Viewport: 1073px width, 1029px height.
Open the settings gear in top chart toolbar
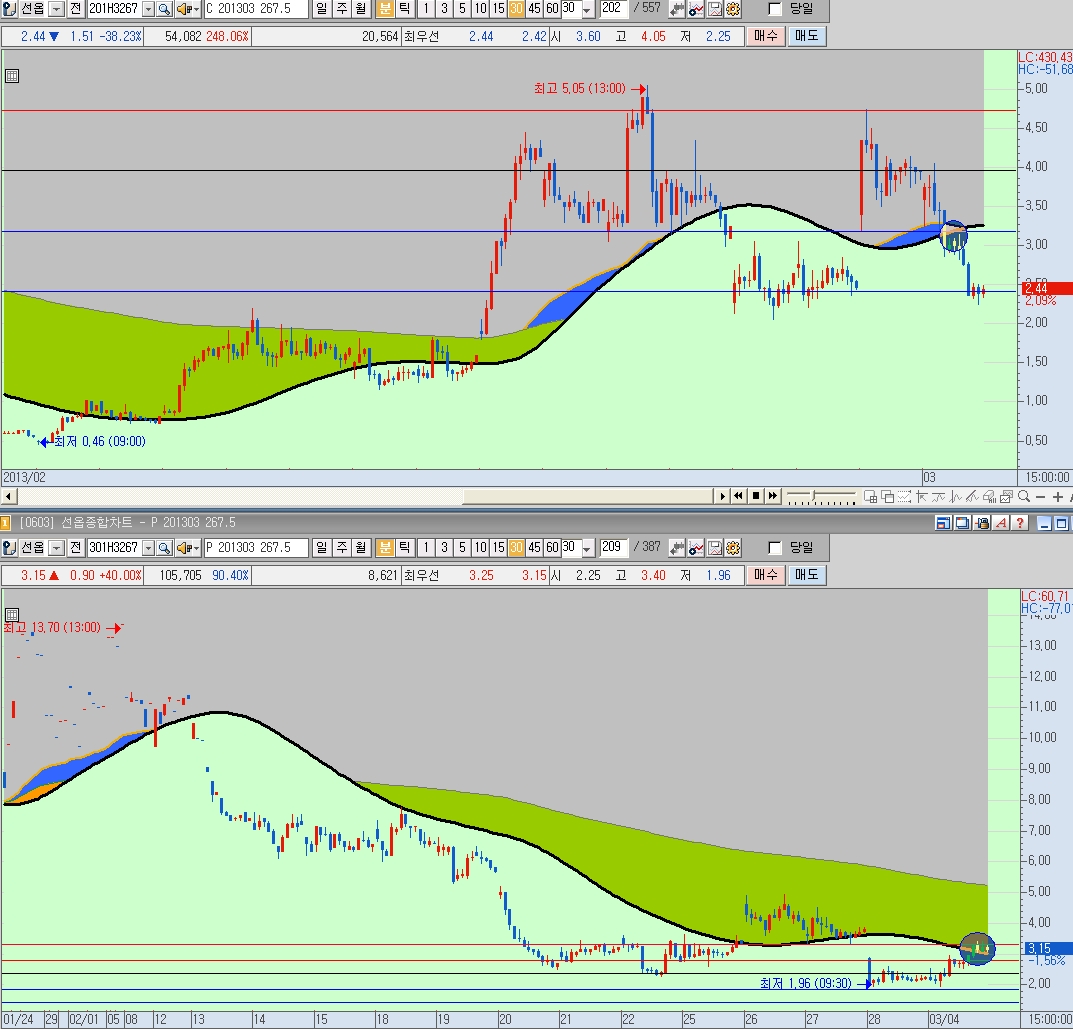click(733, 9)
